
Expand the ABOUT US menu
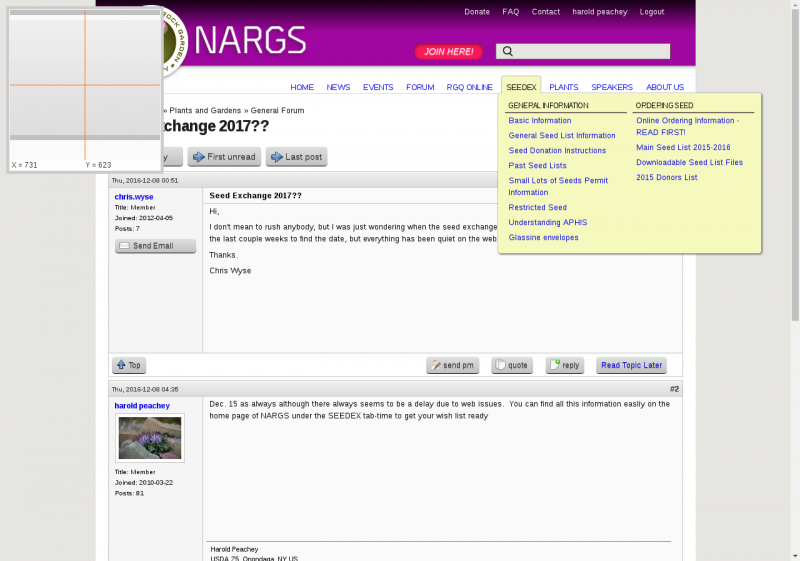665,87
